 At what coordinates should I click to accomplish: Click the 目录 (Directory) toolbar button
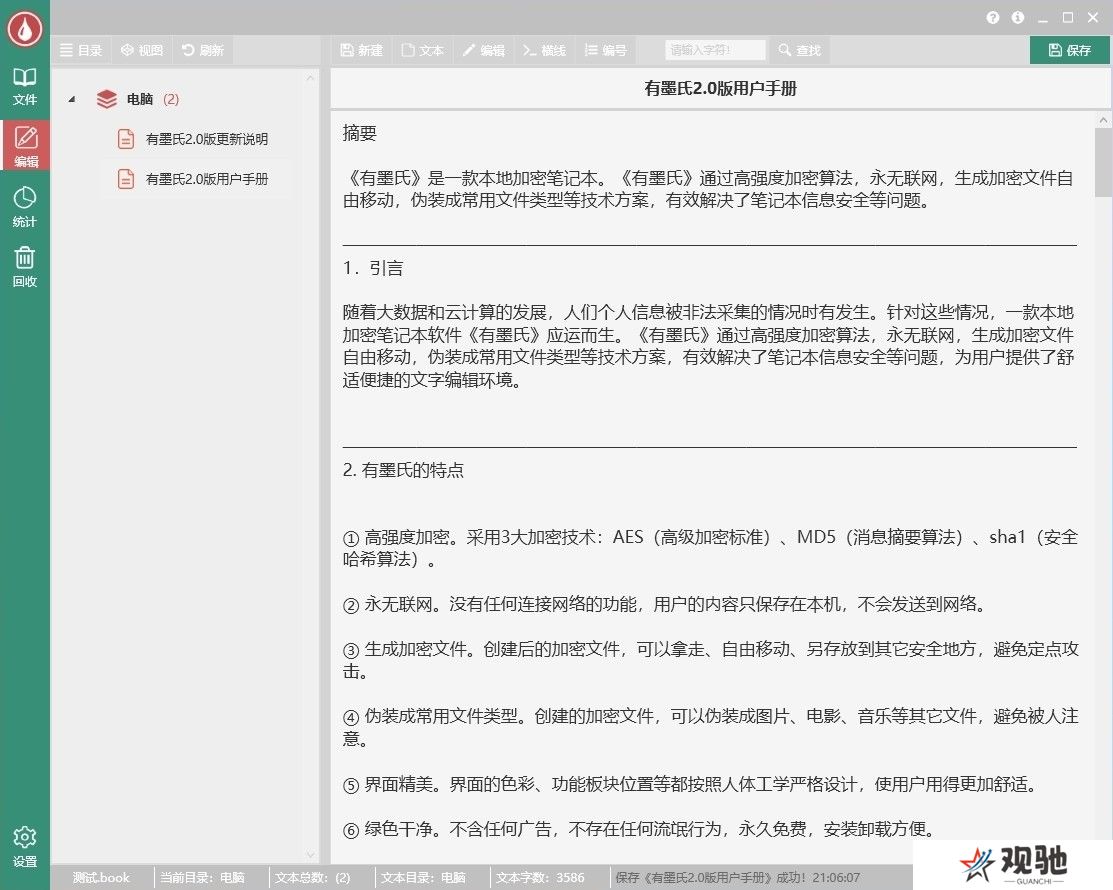pos(81,50)
